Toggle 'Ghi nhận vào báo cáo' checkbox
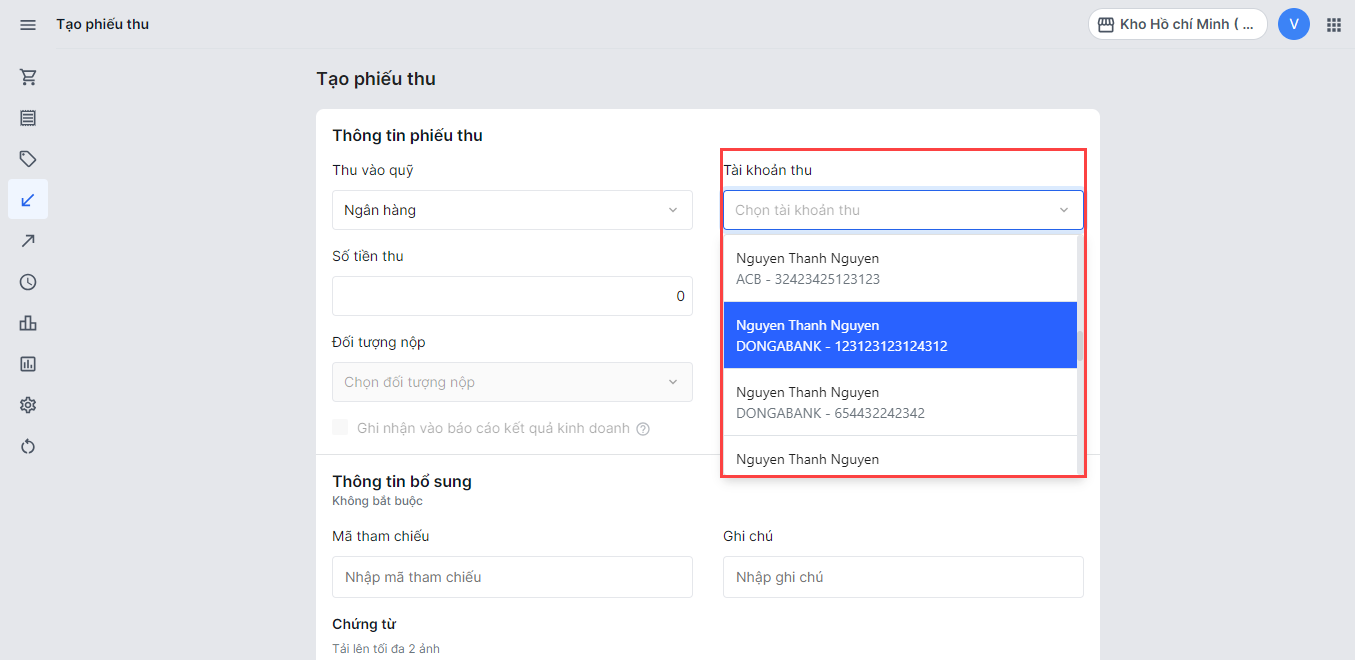The width and height of the screenshot is (1355, 660). [x=341, y=428]
